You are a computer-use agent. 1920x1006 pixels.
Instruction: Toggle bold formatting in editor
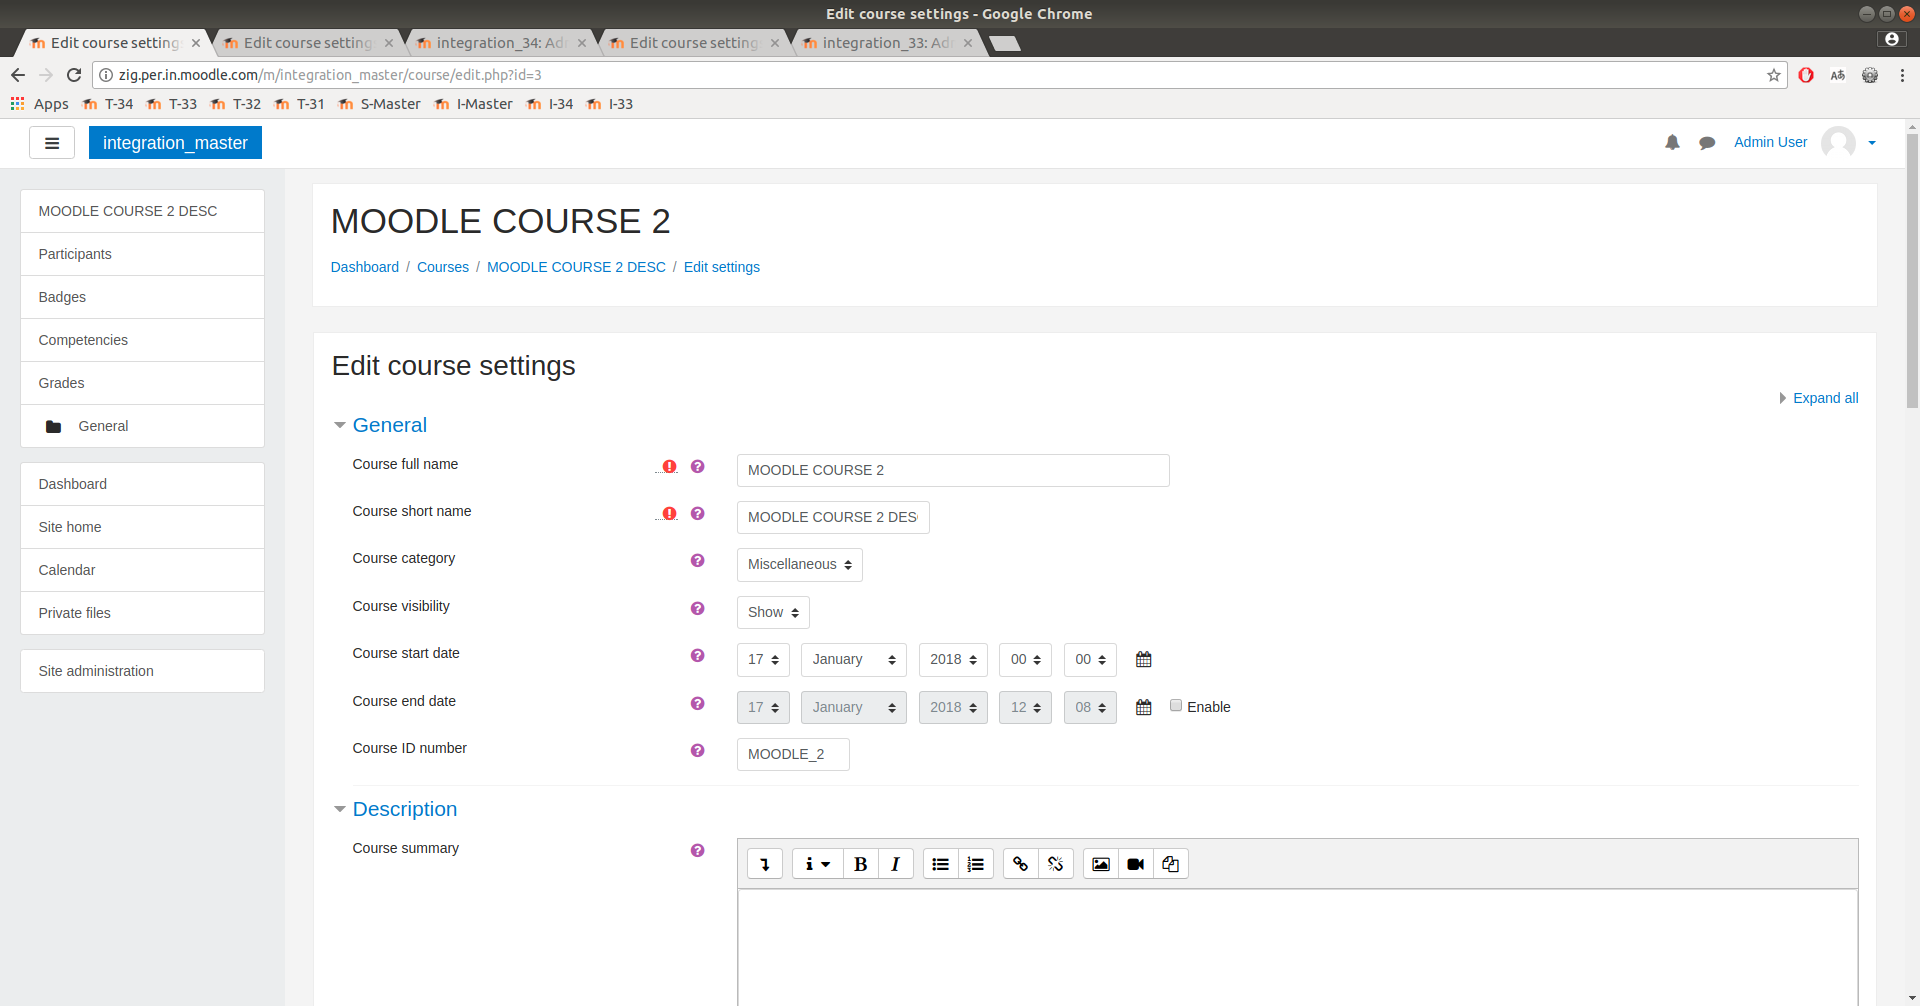pyautogui.click(x=860, y=864)
